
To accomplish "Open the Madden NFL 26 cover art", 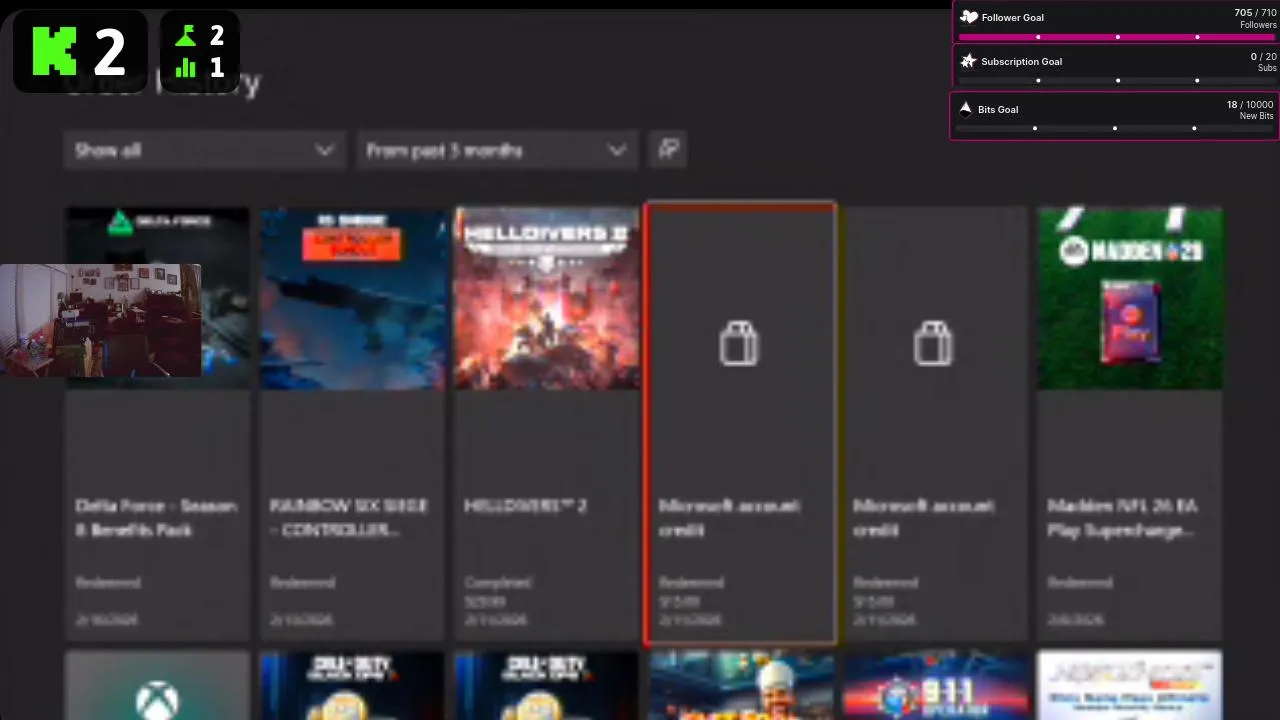I will (x=1130, y=298).
